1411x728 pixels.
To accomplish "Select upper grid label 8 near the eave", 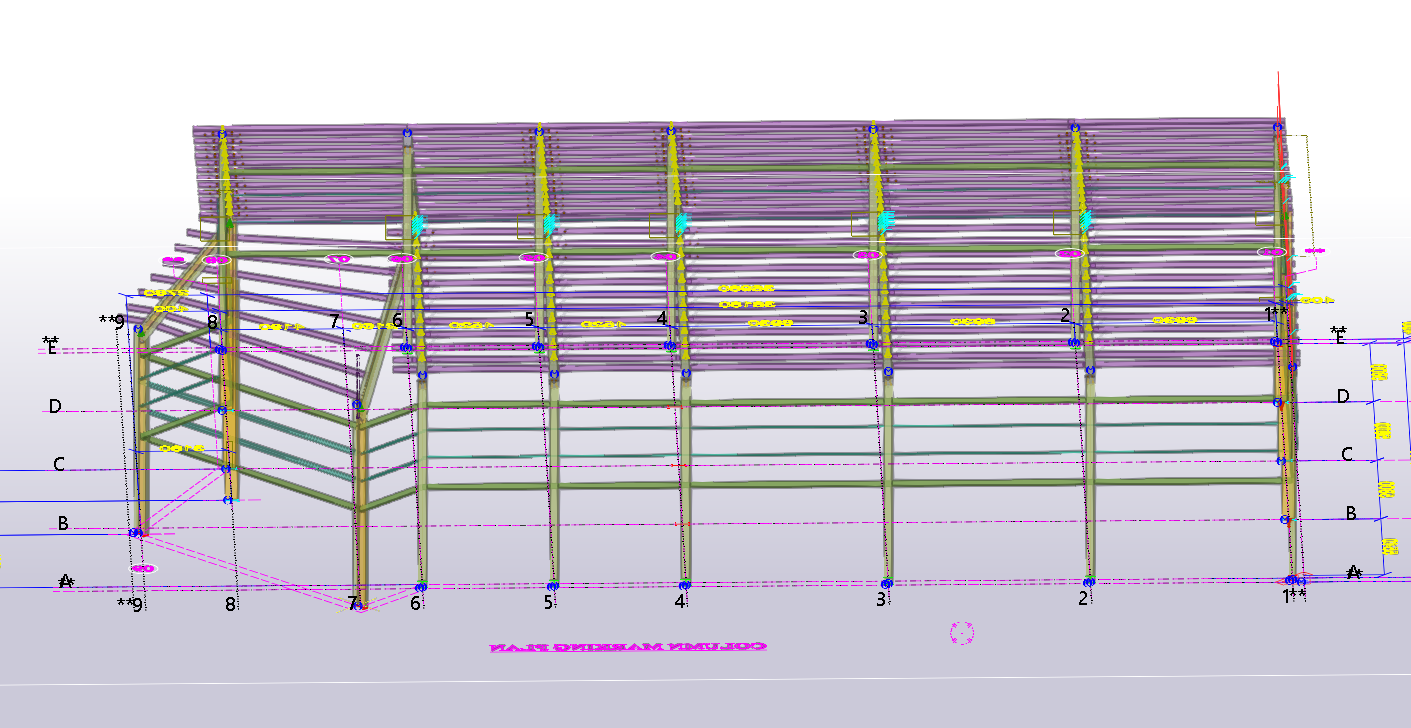I will [x=212, y=322].
